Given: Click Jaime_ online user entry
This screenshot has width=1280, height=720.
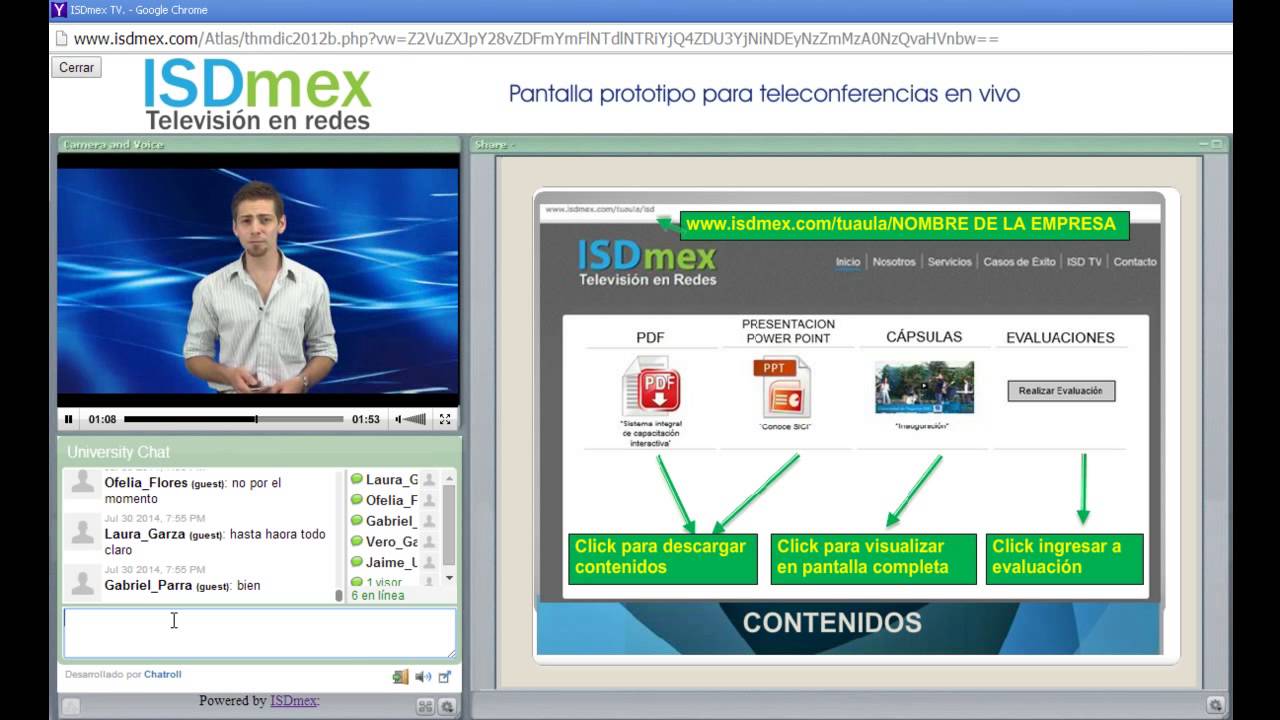Looking at the screenshot, I should pos(384,562).
